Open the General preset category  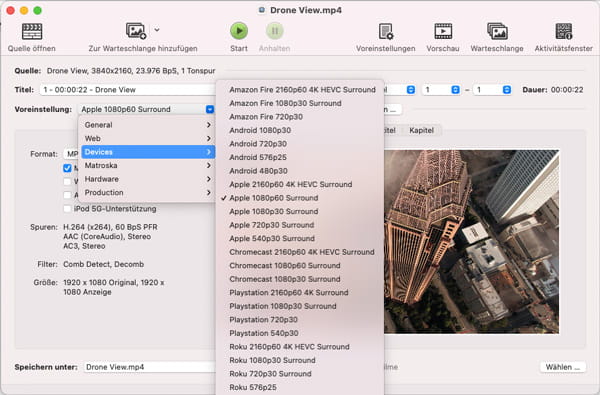148,125
